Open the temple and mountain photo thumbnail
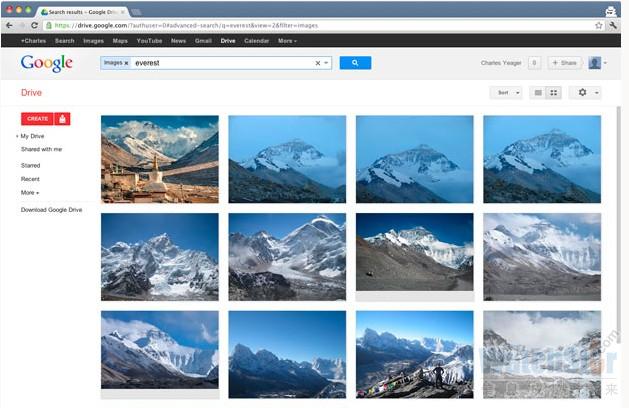 [x=159, y=159]
